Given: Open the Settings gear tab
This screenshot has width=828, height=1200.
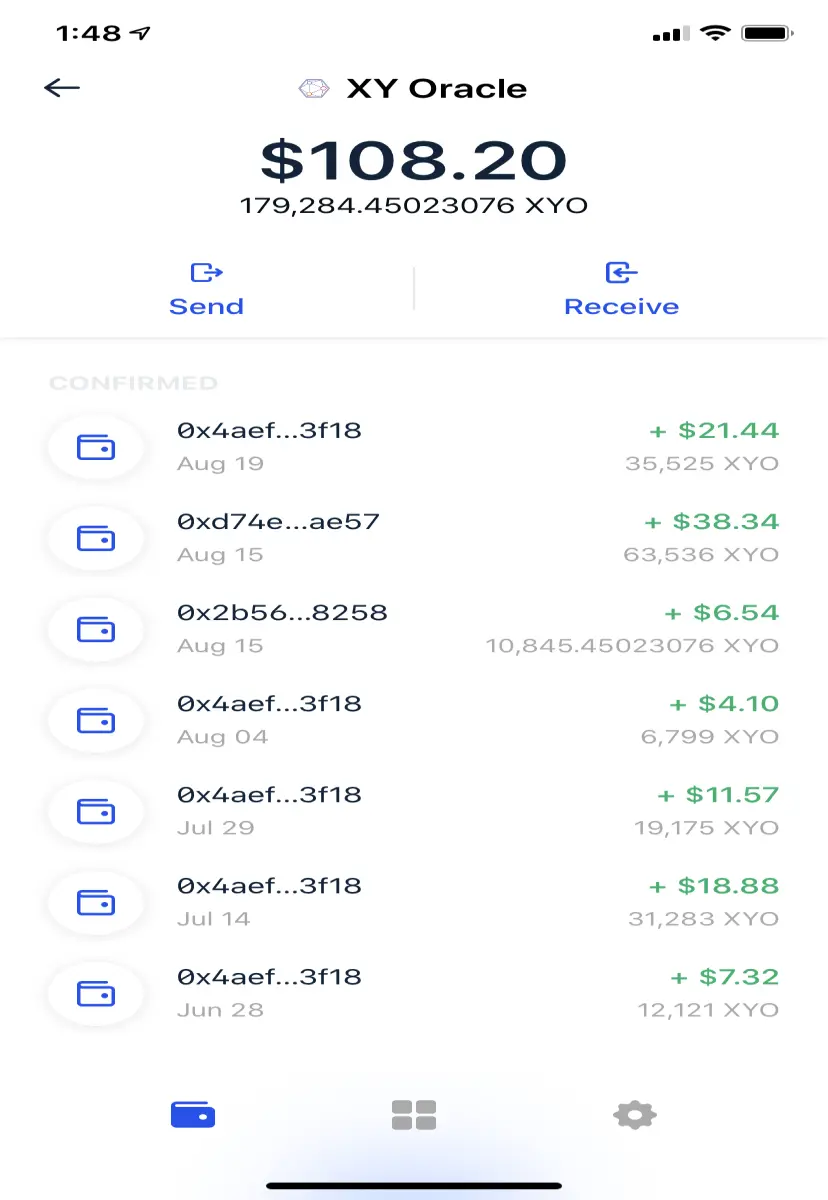Looking at the screenshot, I should click(x=634, y=1114).
